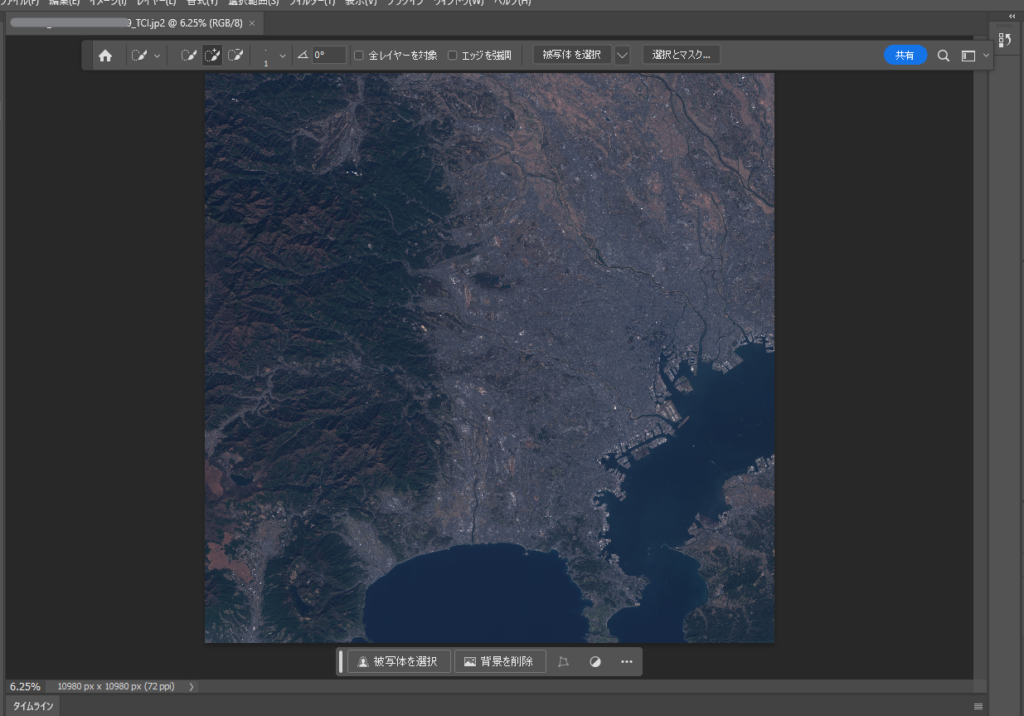Screen dimensions: 1024x716
Task: Click the brush angle input field
Action: (328, 56)
